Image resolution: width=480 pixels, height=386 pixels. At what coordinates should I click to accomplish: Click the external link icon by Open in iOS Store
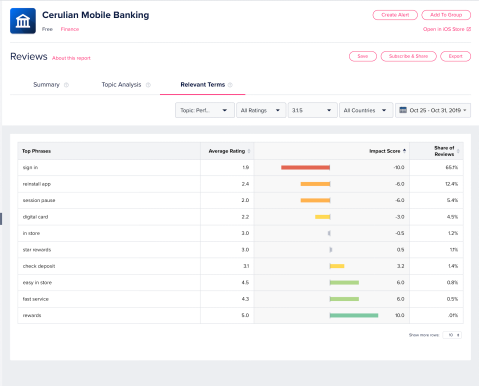[x=468, y=29]
